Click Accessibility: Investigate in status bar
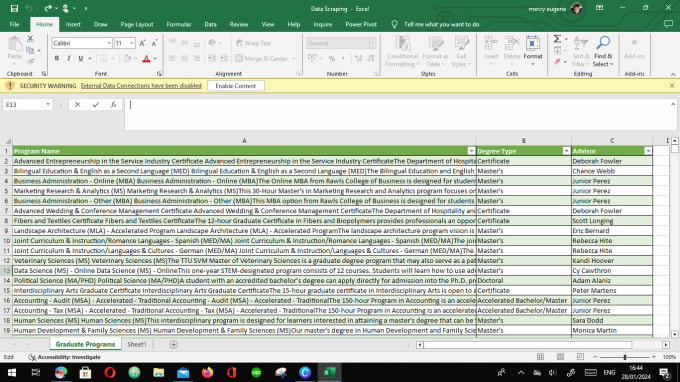Image resolution: width=680 pixels, height=382 pixels. point(64,357)
